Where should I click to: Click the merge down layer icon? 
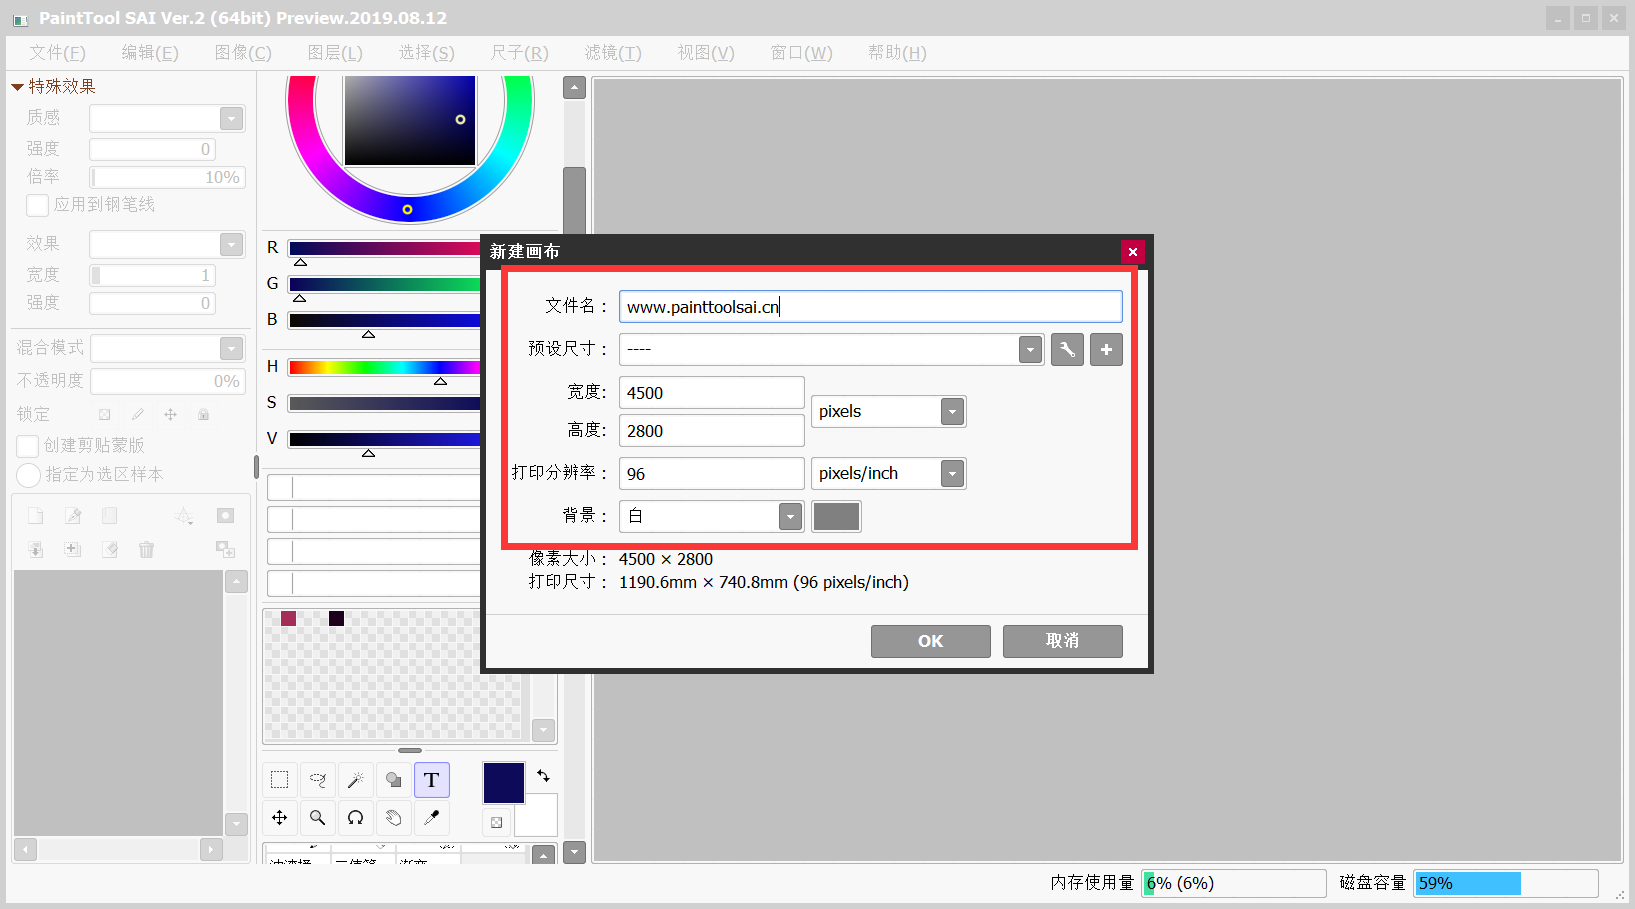coord(73,550)
